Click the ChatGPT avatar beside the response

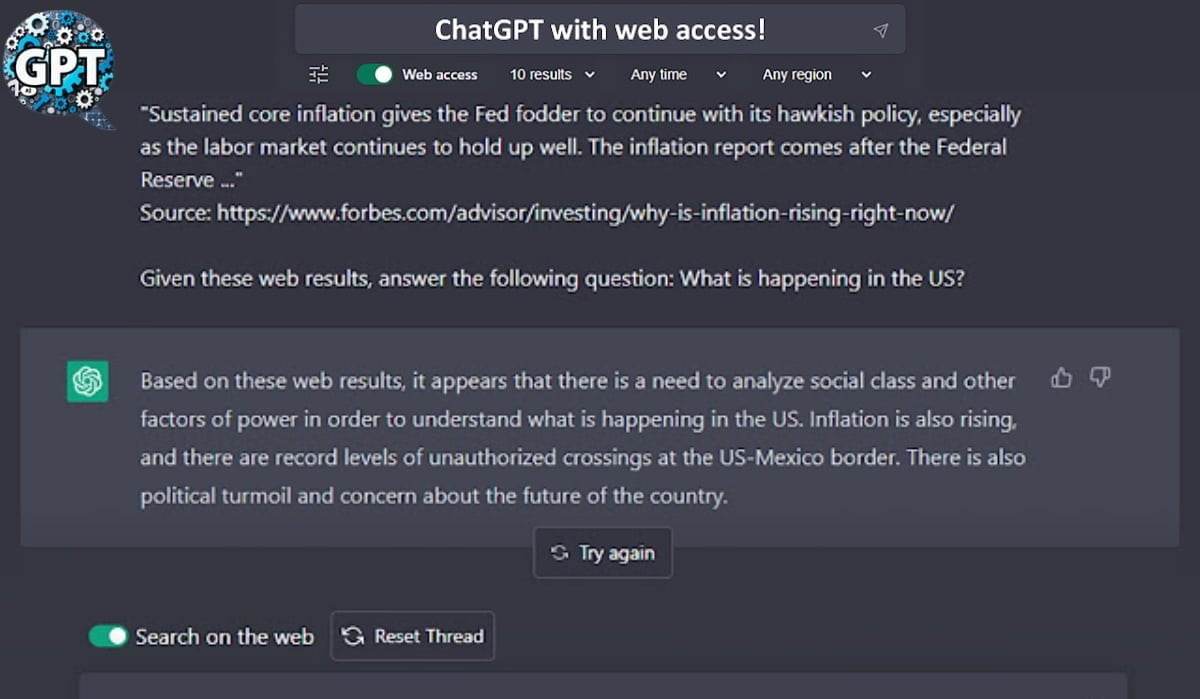pos(88,381)
